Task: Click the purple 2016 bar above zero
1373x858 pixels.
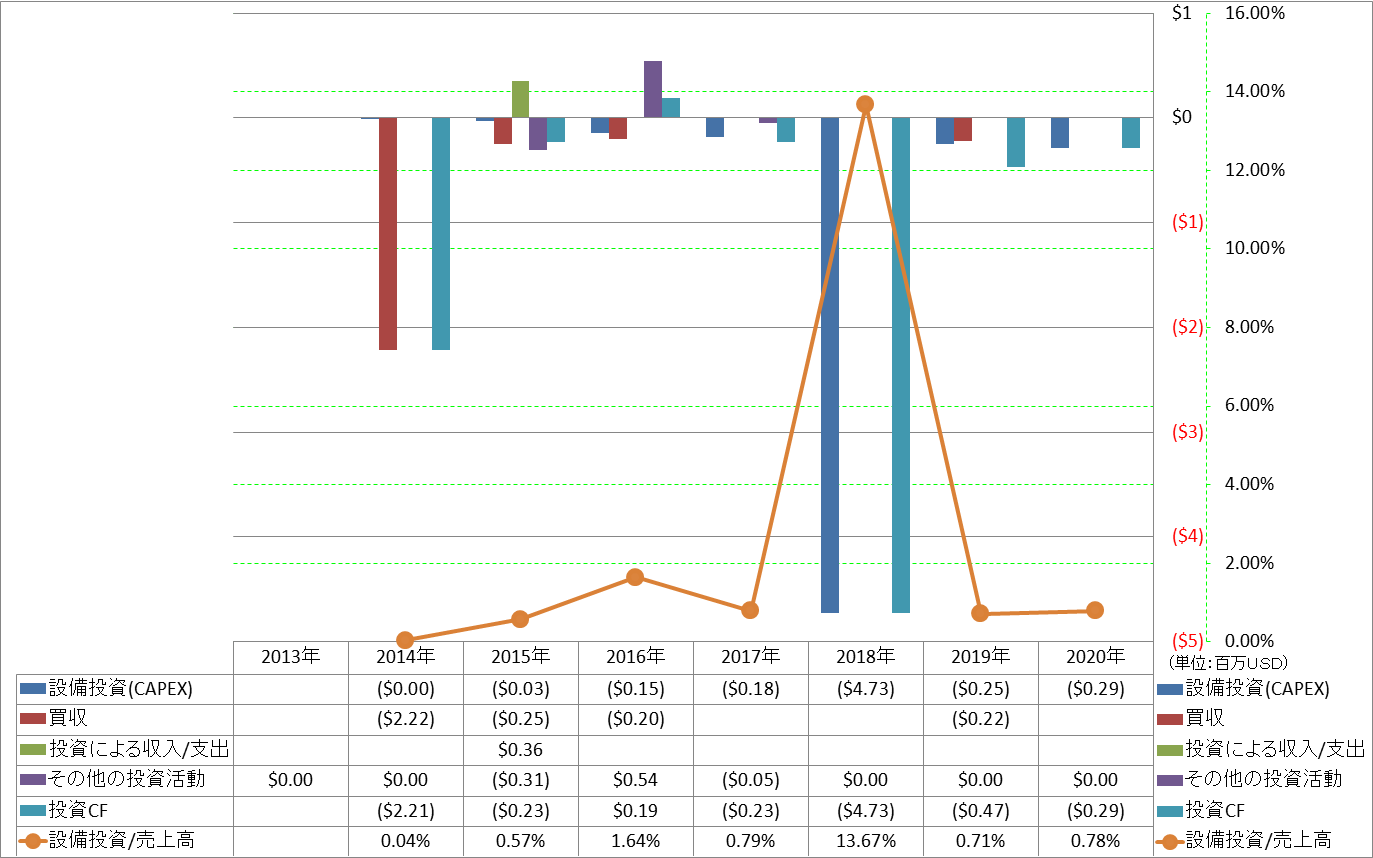Action: 653,89
